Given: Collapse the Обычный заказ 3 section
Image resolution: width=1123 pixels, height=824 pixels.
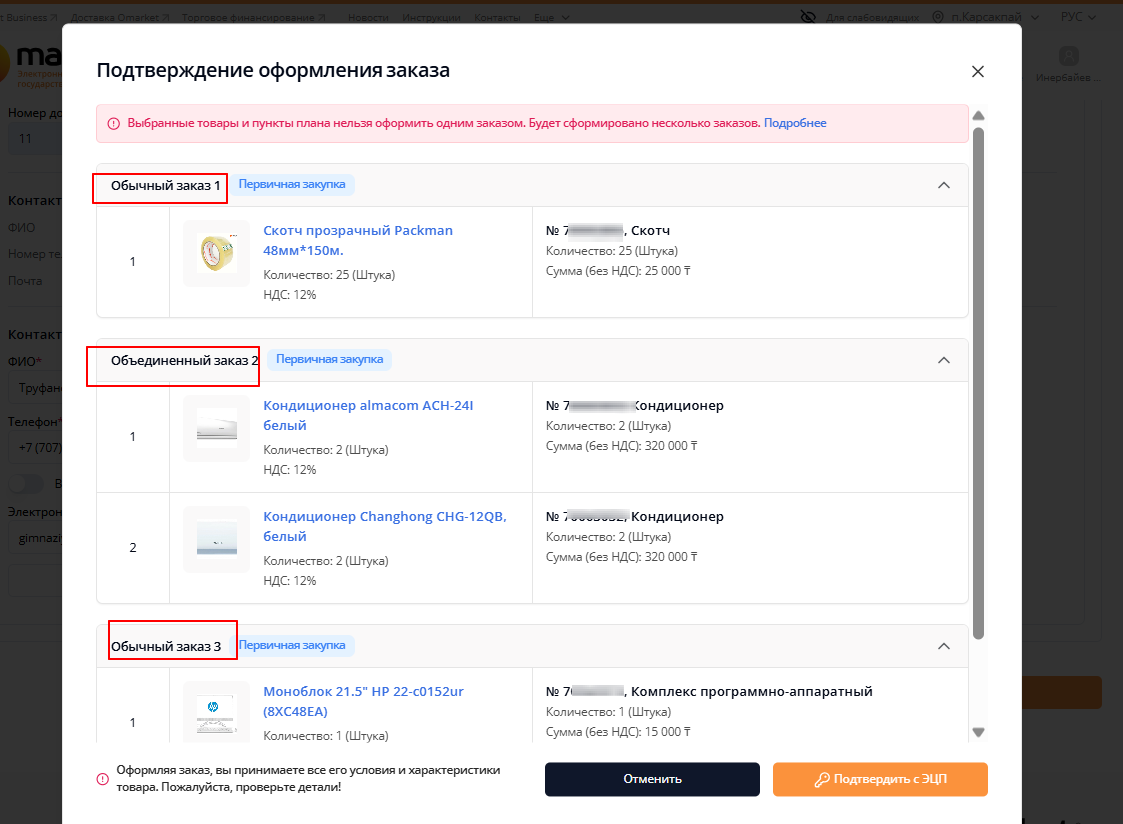Looking at the screenshot, I should 944,646.
